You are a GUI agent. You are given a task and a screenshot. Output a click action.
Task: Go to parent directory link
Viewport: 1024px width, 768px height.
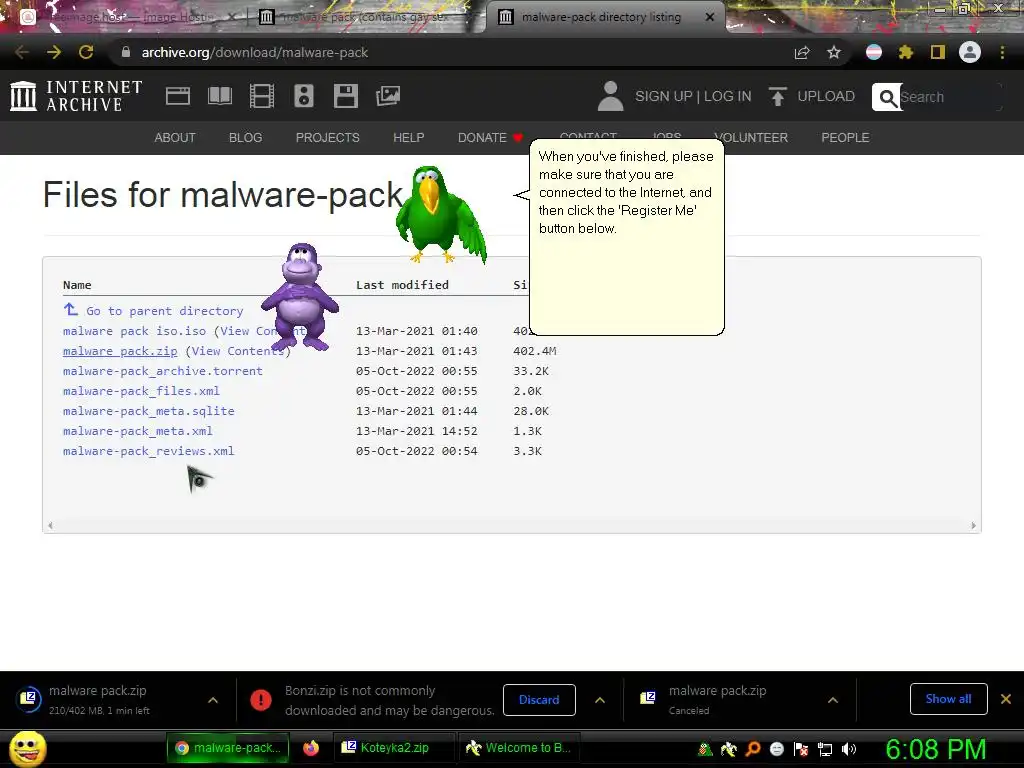point(165,311)
